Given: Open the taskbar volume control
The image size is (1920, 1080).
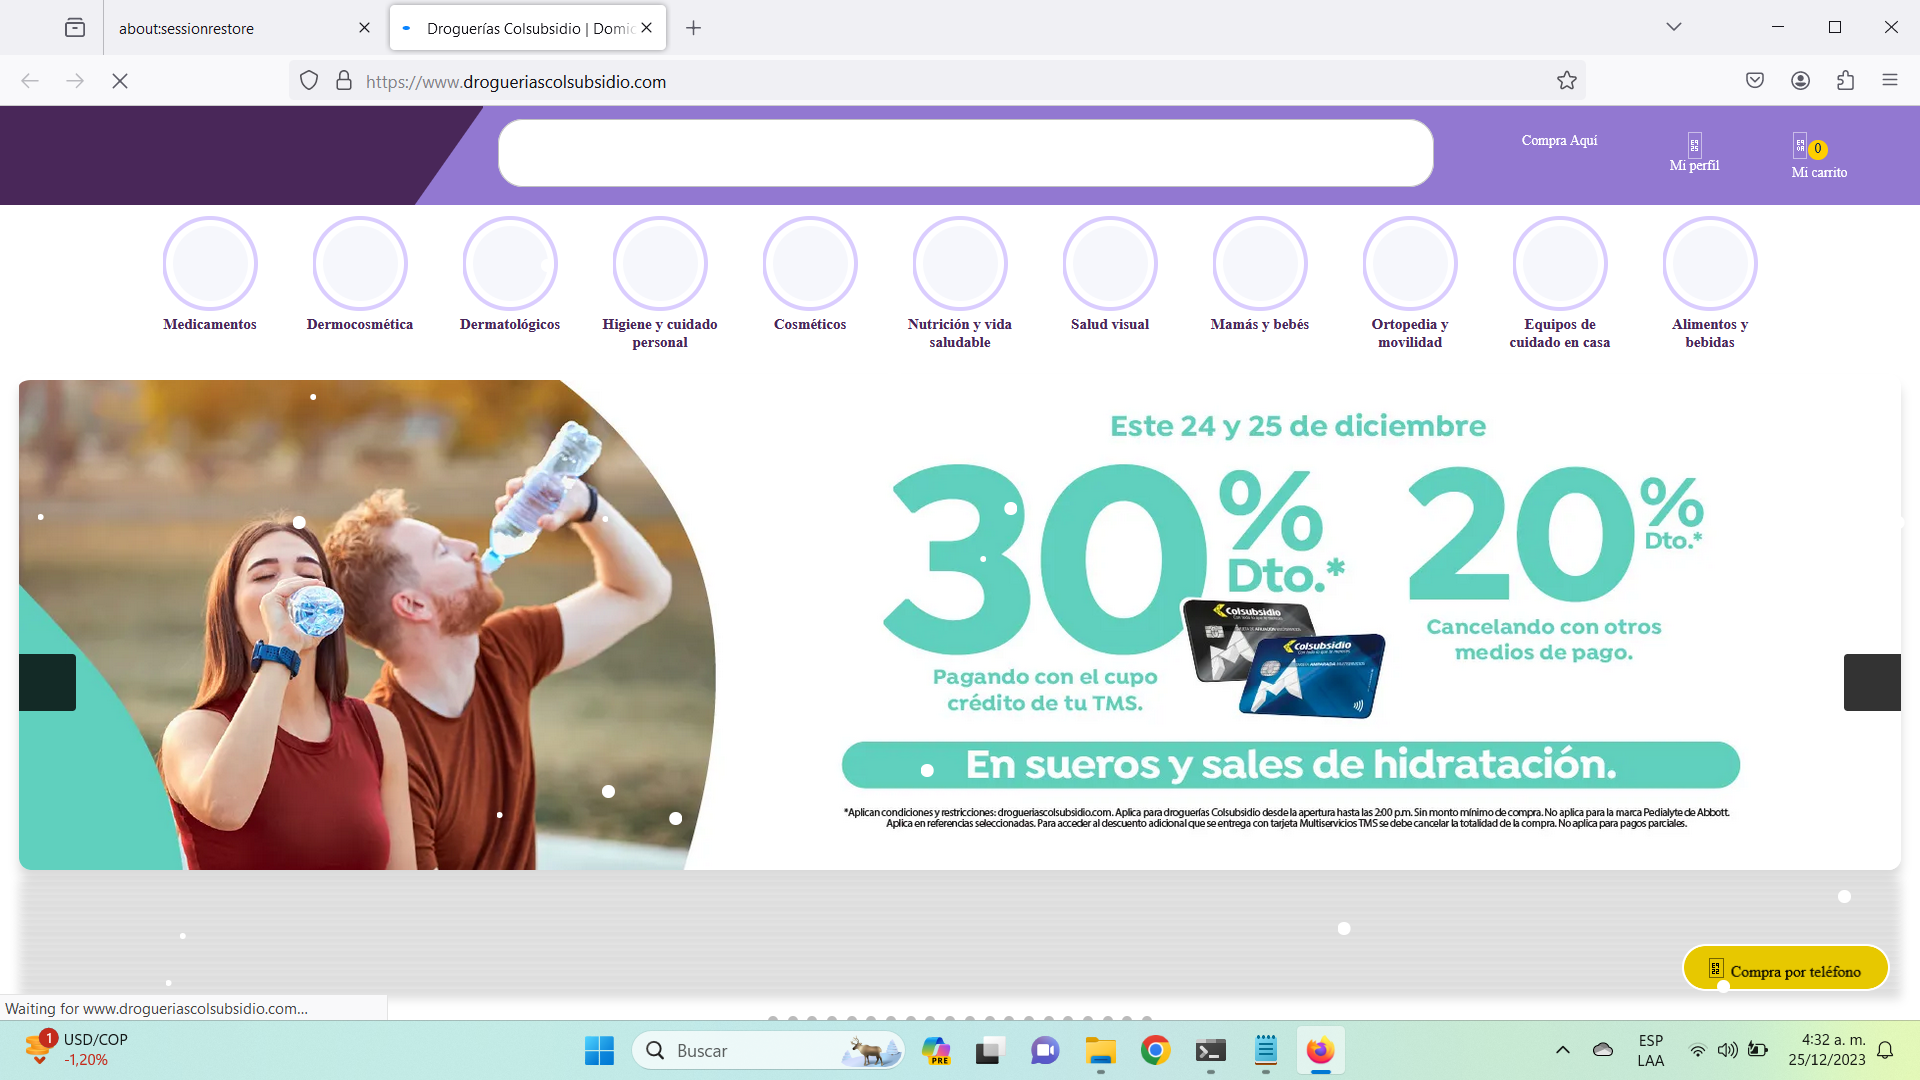Looking at the screenshot, I should 1727,1050.
